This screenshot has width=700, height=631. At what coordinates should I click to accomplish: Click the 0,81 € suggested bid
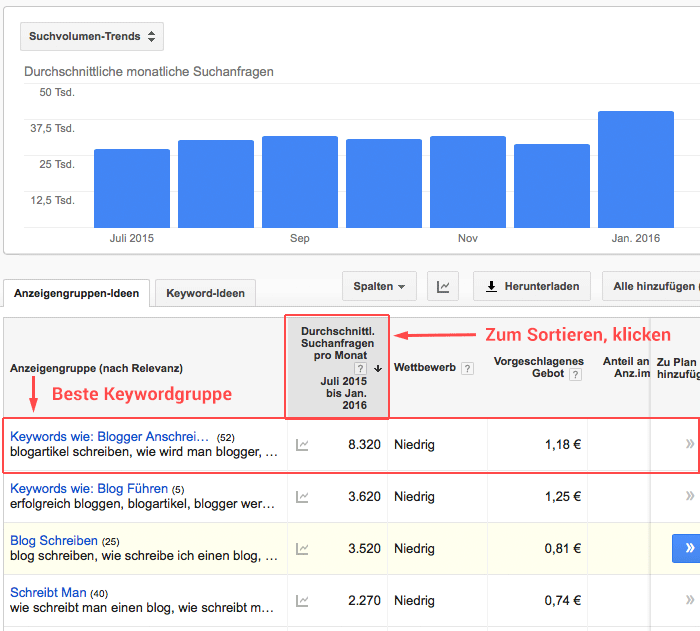[x=563, y=549]
